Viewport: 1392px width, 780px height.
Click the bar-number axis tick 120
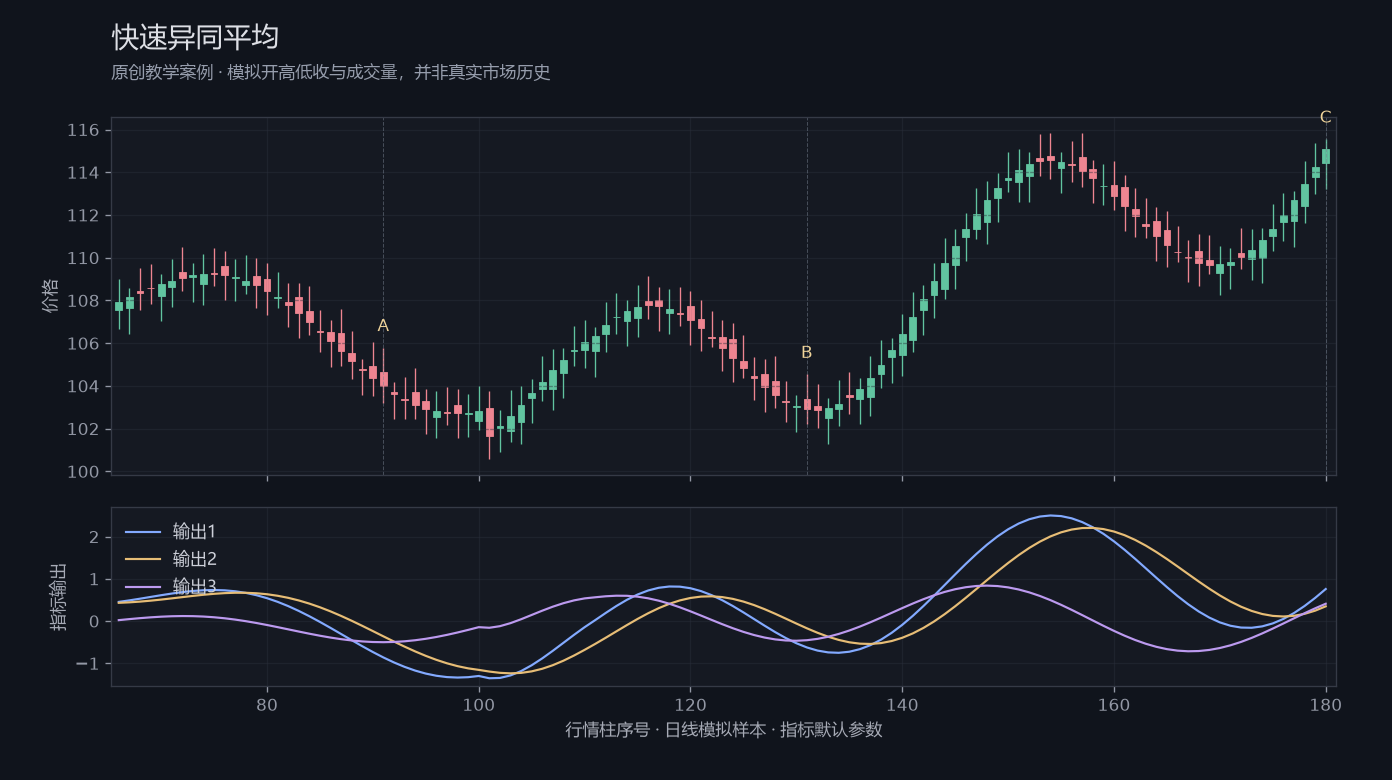(690, 704)
